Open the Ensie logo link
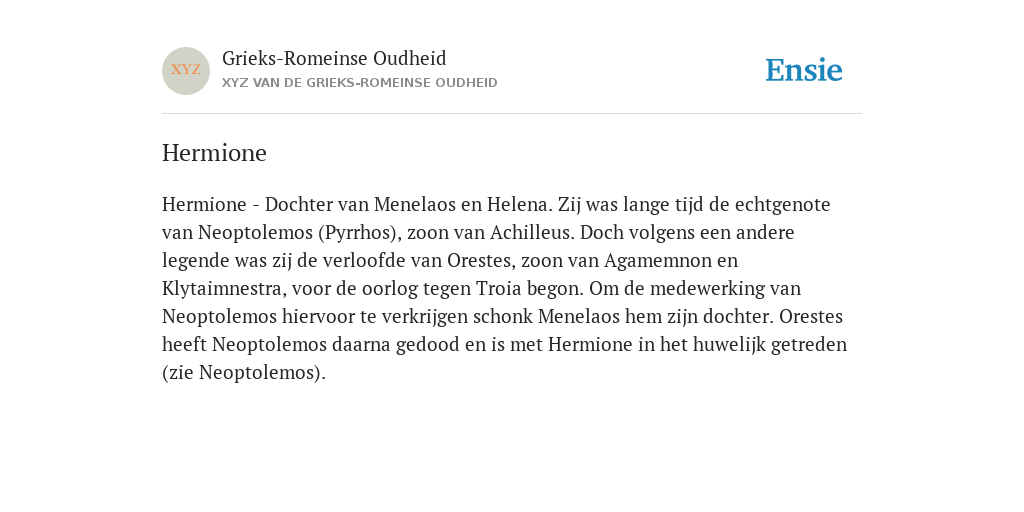Viewport: 1024px width, 512px height. (804, 70)
